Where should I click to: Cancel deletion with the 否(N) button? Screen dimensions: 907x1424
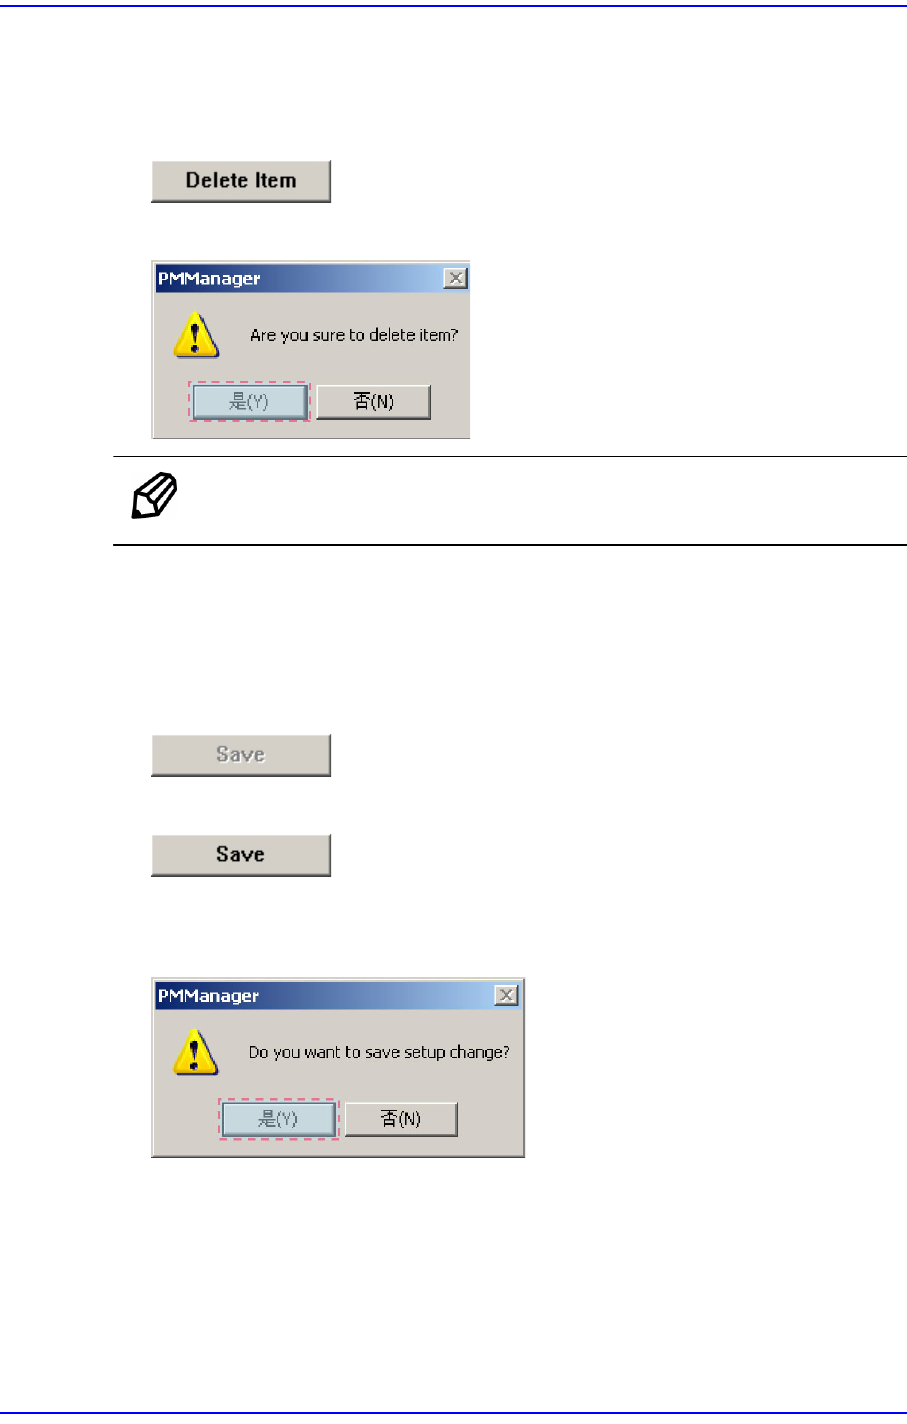coord(374,402)
